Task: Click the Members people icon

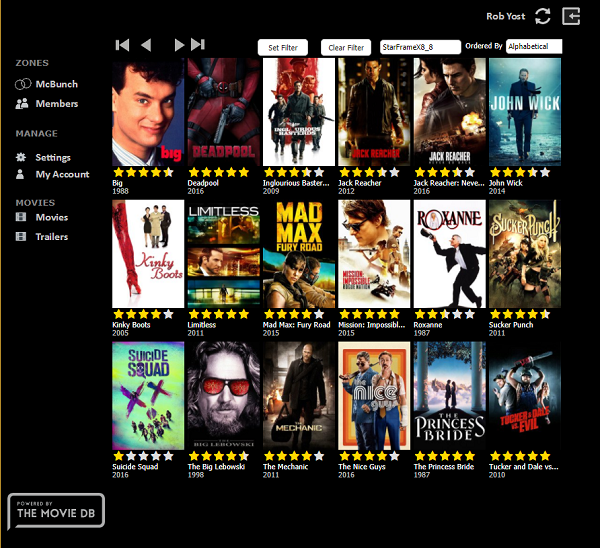Action: [x=22, y=103]
